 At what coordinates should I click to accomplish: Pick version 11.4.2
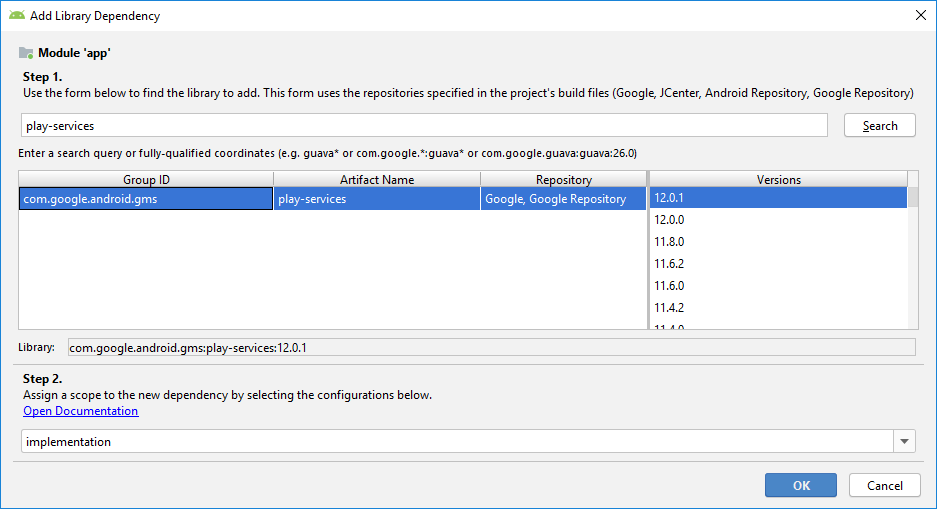(x=776, y=308)
